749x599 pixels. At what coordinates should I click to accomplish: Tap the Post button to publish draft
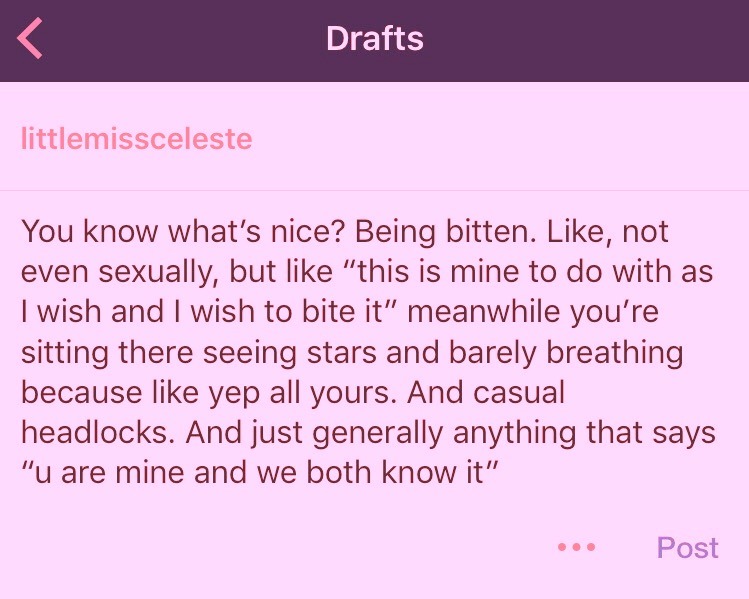coord(687,547)
